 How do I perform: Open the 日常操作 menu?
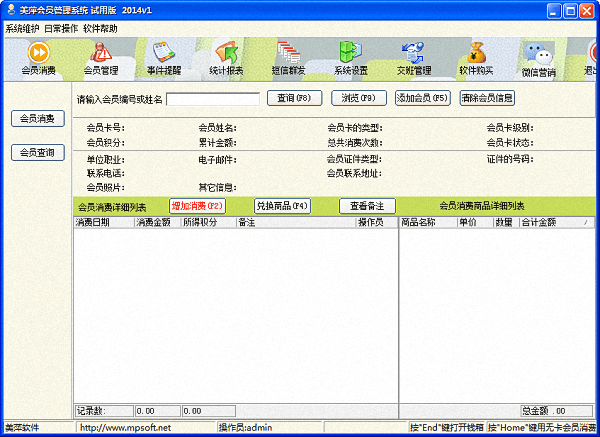point(61,29)
